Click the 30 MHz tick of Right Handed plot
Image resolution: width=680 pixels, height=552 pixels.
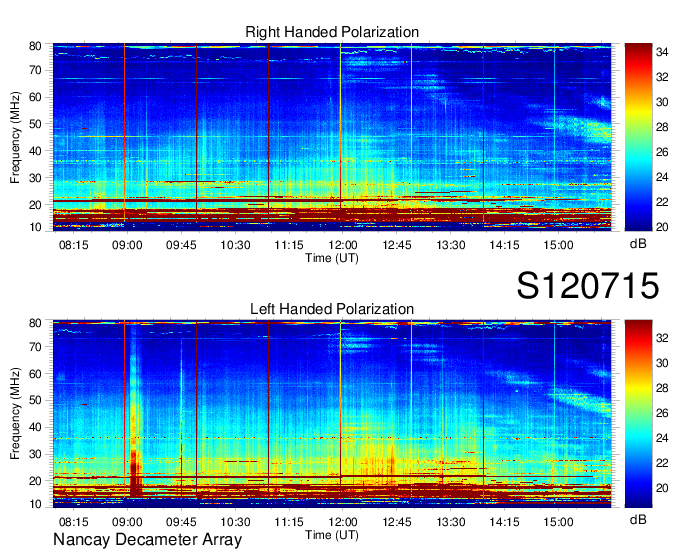35,178
